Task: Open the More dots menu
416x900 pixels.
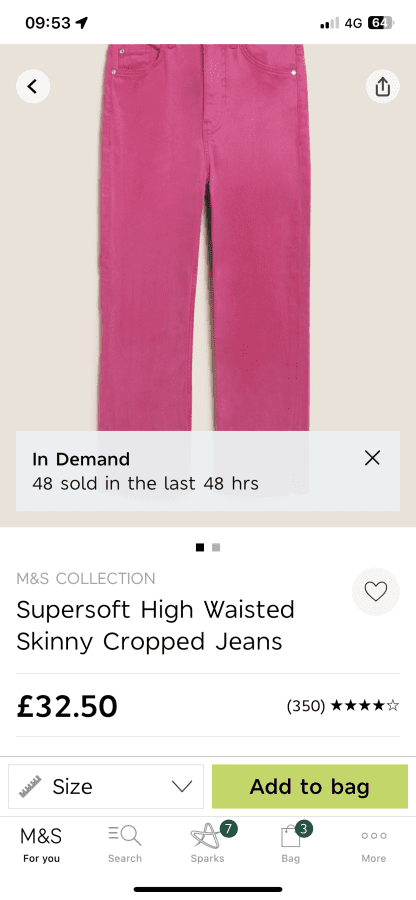Action: click(x=374, y=845)
